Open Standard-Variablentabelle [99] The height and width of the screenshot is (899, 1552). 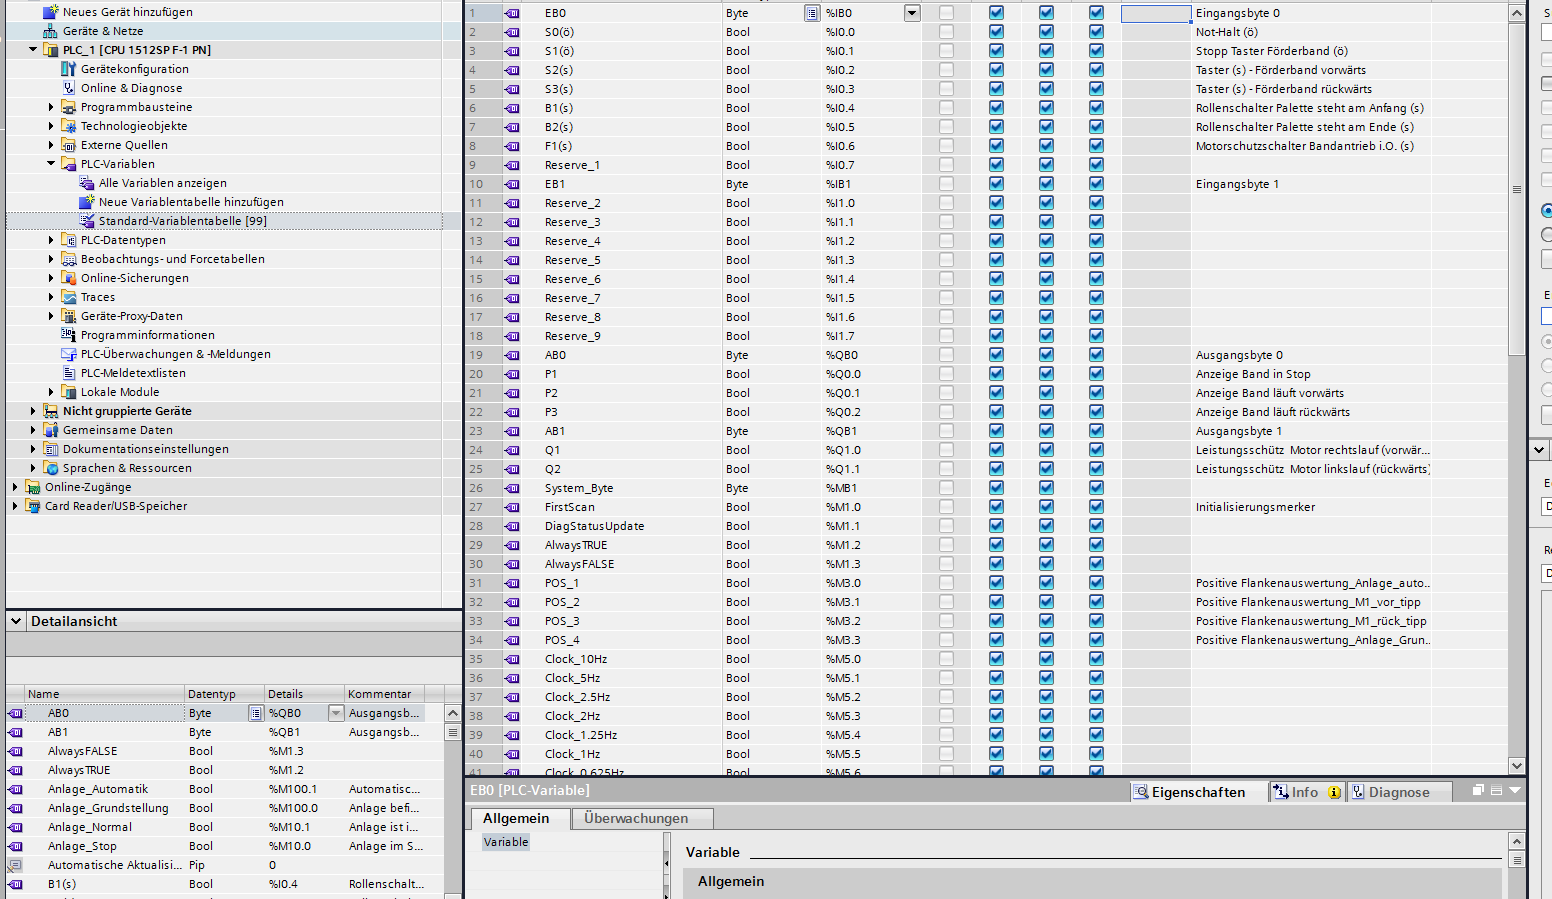click(x=182, y=221)
